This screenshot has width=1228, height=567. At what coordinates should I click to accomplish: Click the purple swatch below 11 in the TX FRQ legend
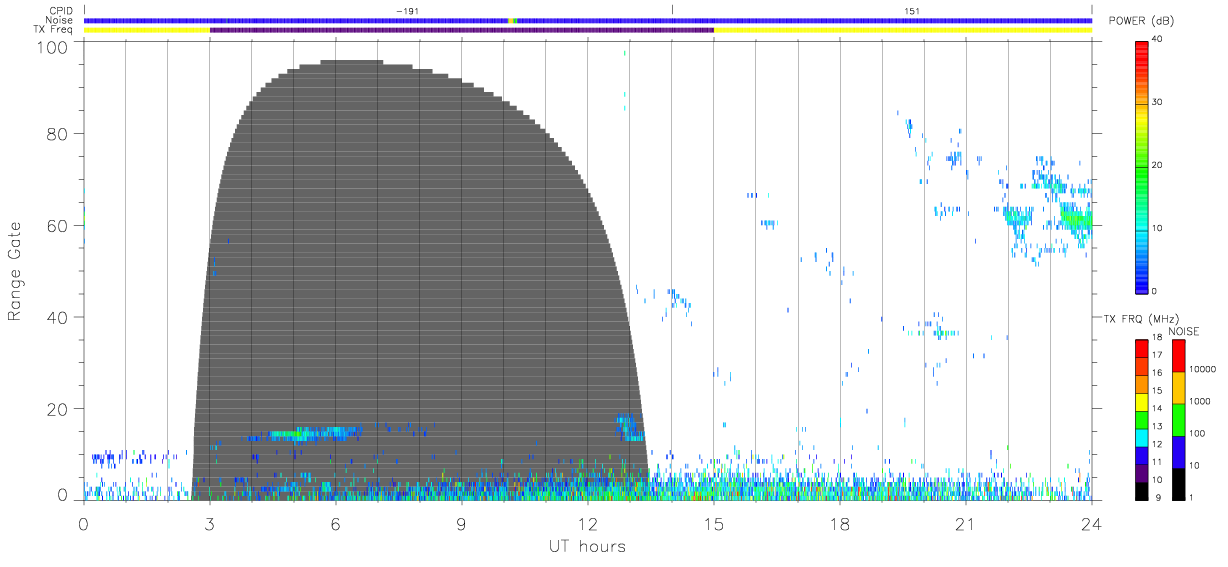(x=1141, y=473)
